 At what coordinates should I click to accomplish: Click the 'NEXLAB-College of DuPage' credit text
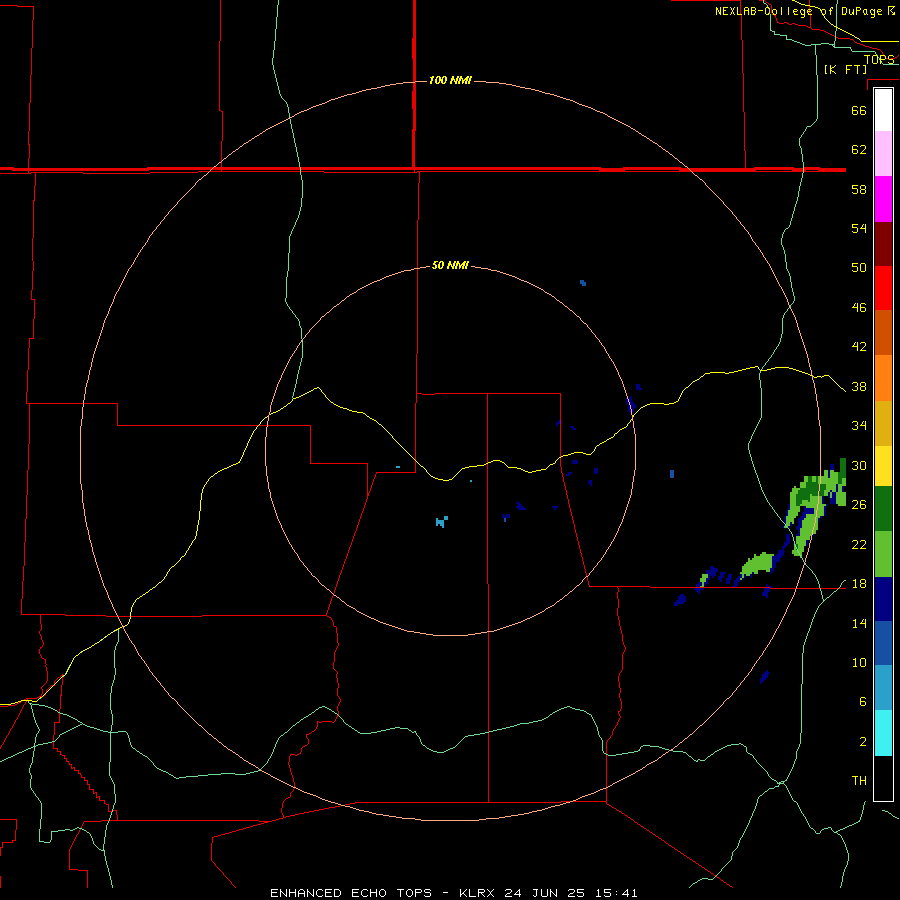[x=798, y=11]
